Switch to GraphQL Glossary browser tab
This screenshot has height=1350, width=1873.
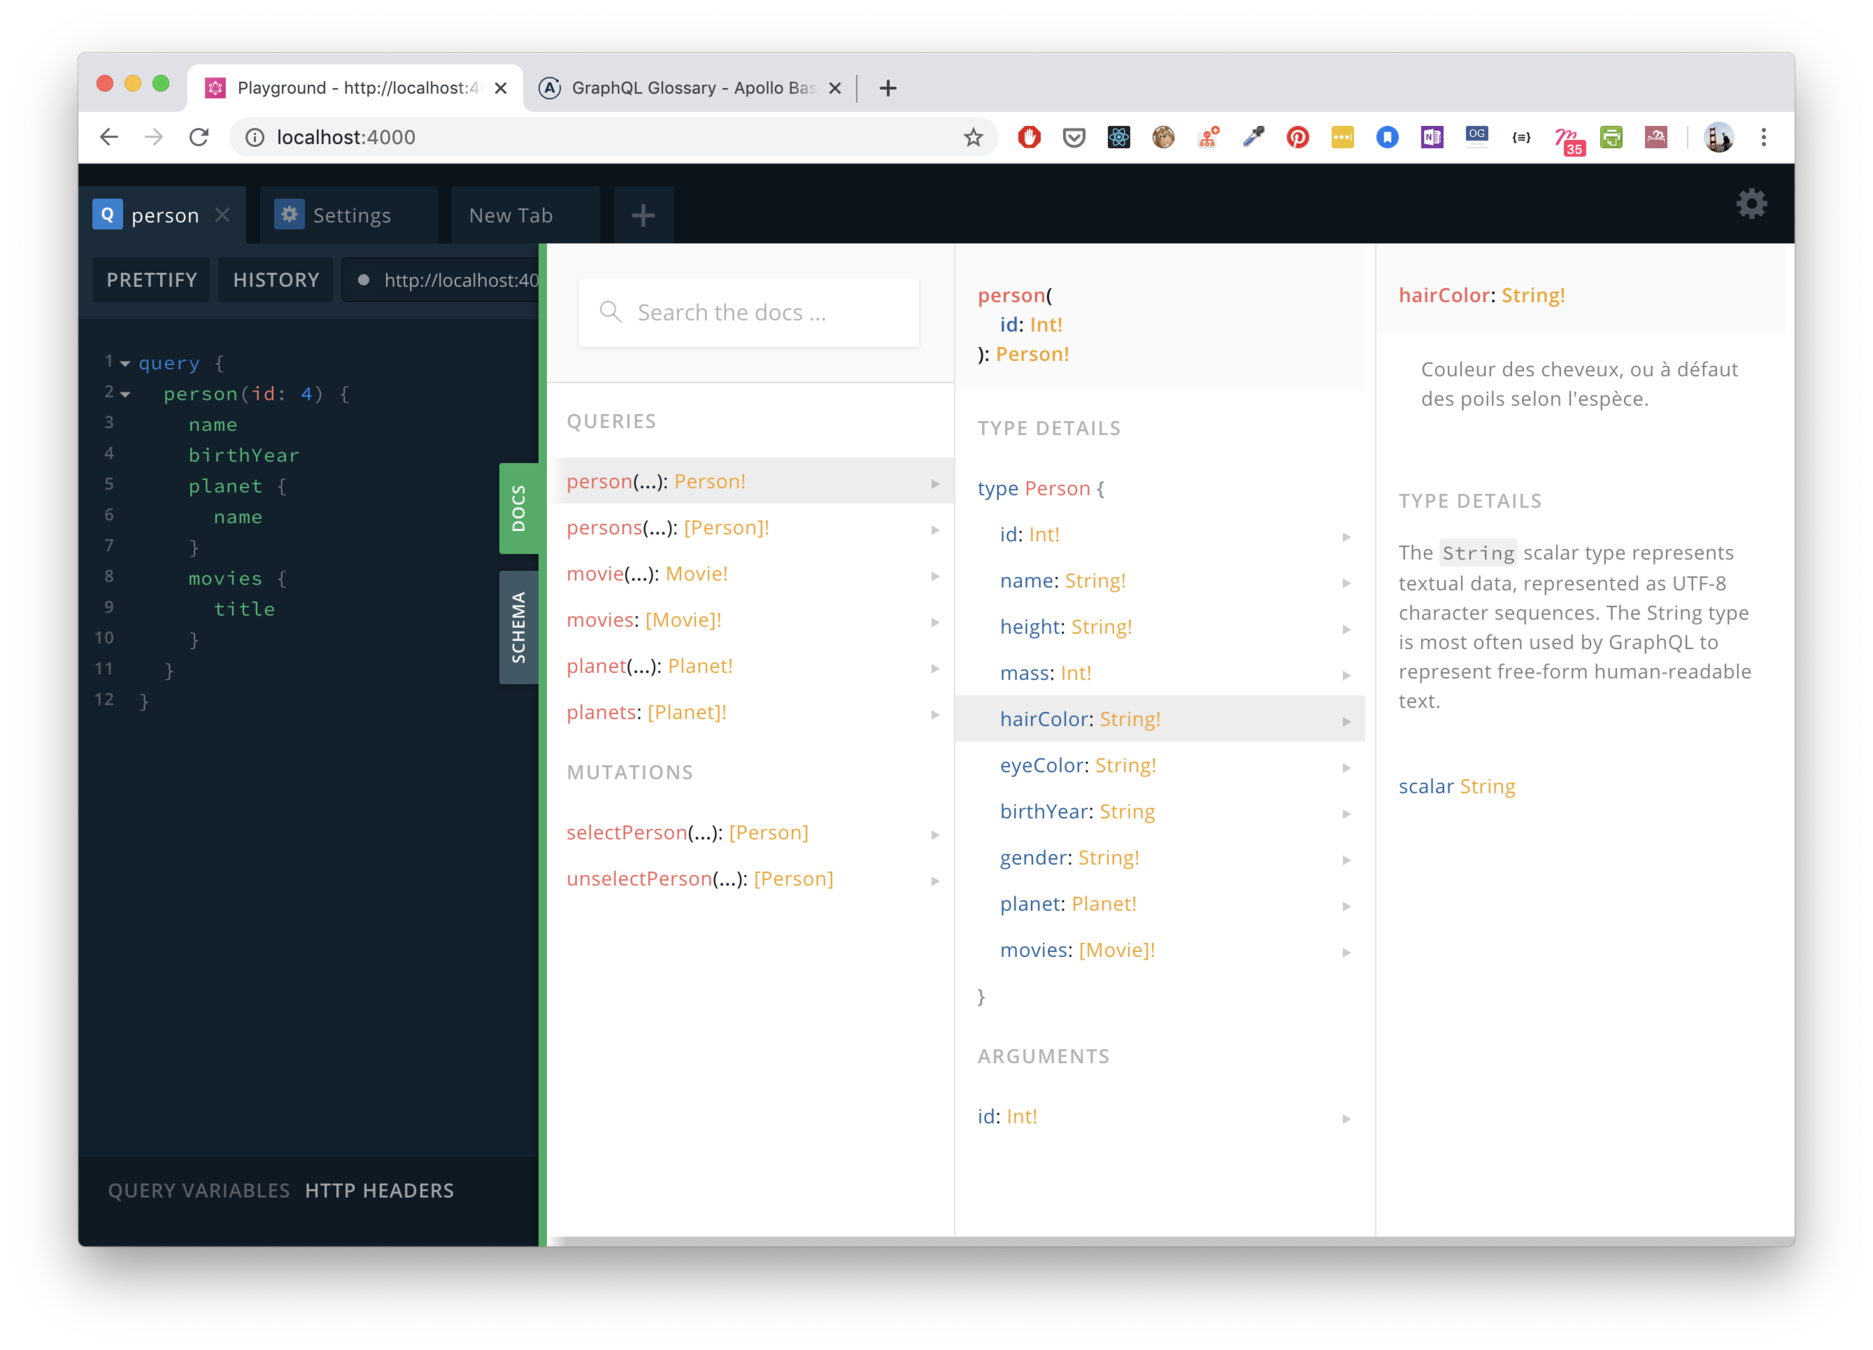[x=691, y=88]
